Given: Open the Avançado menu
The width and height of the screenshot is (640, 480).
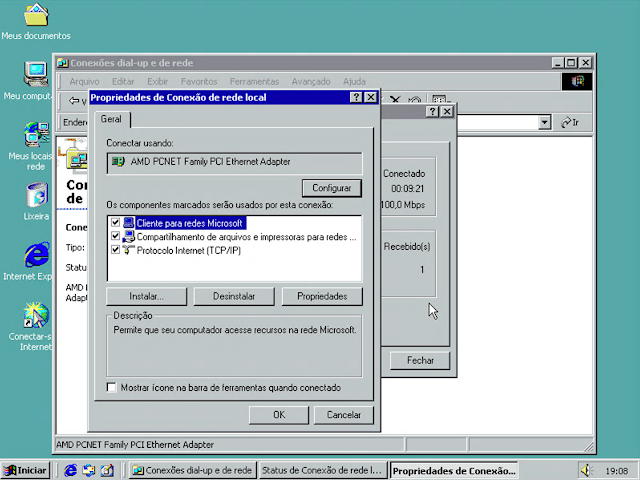Looking at the screenshot, I should 311,82.
